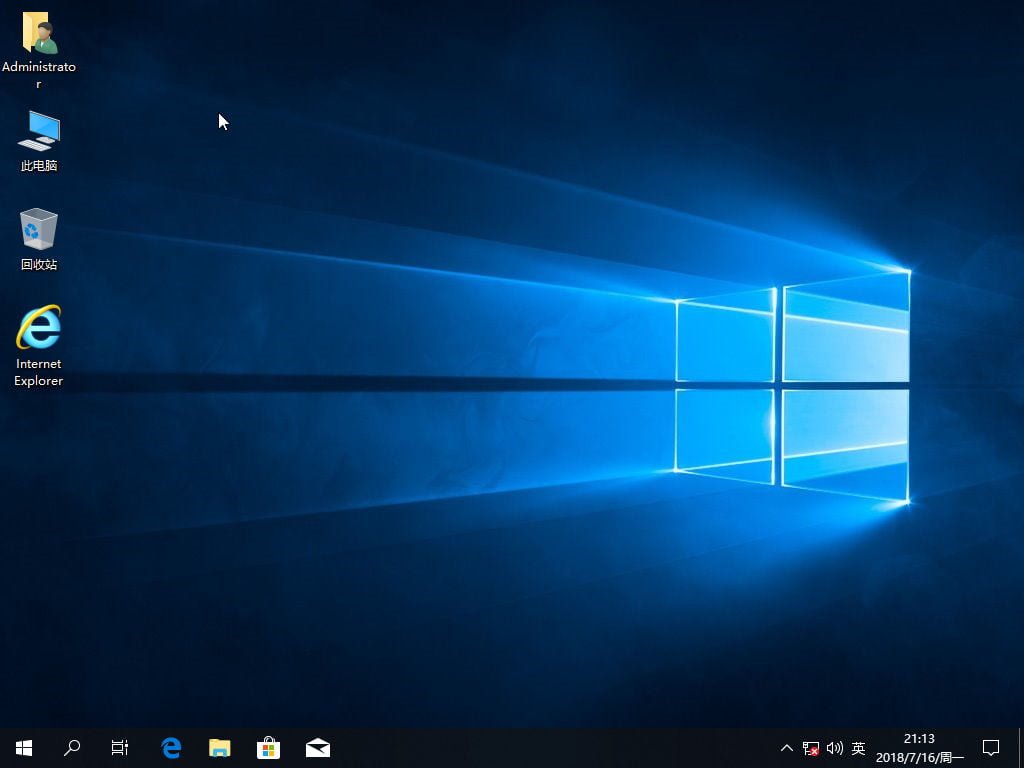Open the Mail app on taskbar
Image resolution: width=1024 pixels, height=768 pixels.
point(318,748)
